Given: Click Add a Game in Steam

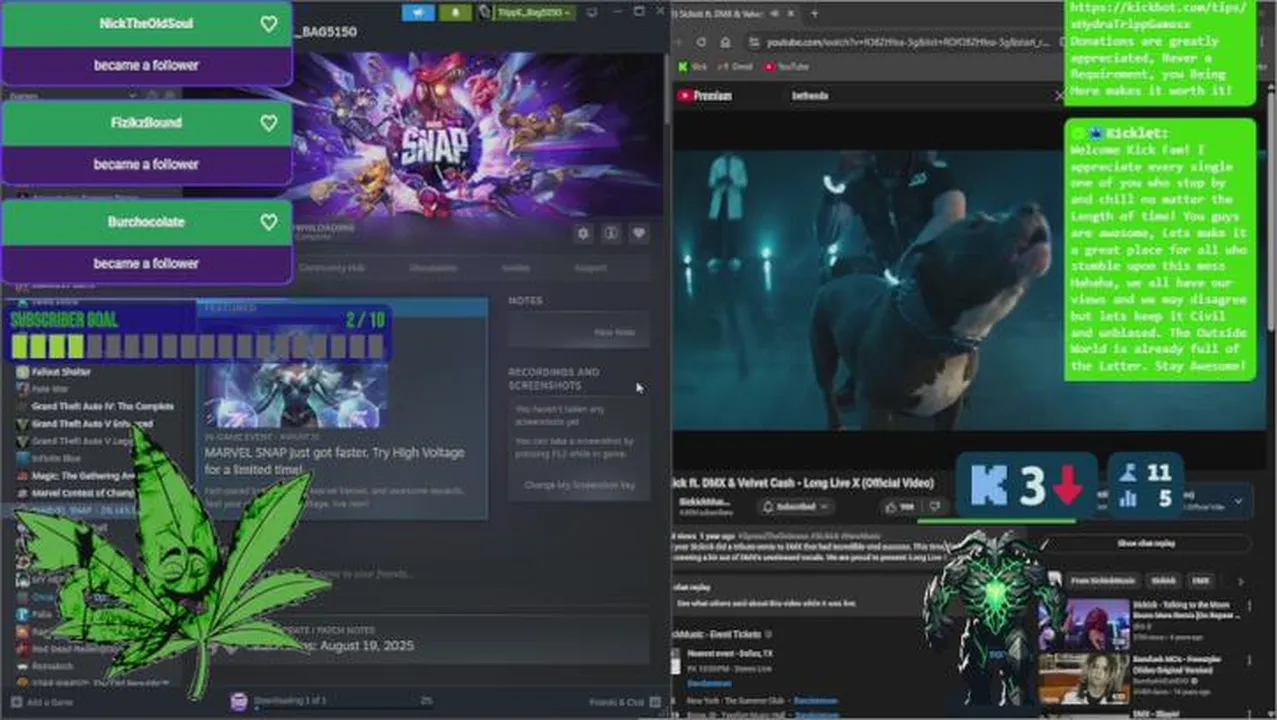Looking at the screenshot, I should pos(42,702).
